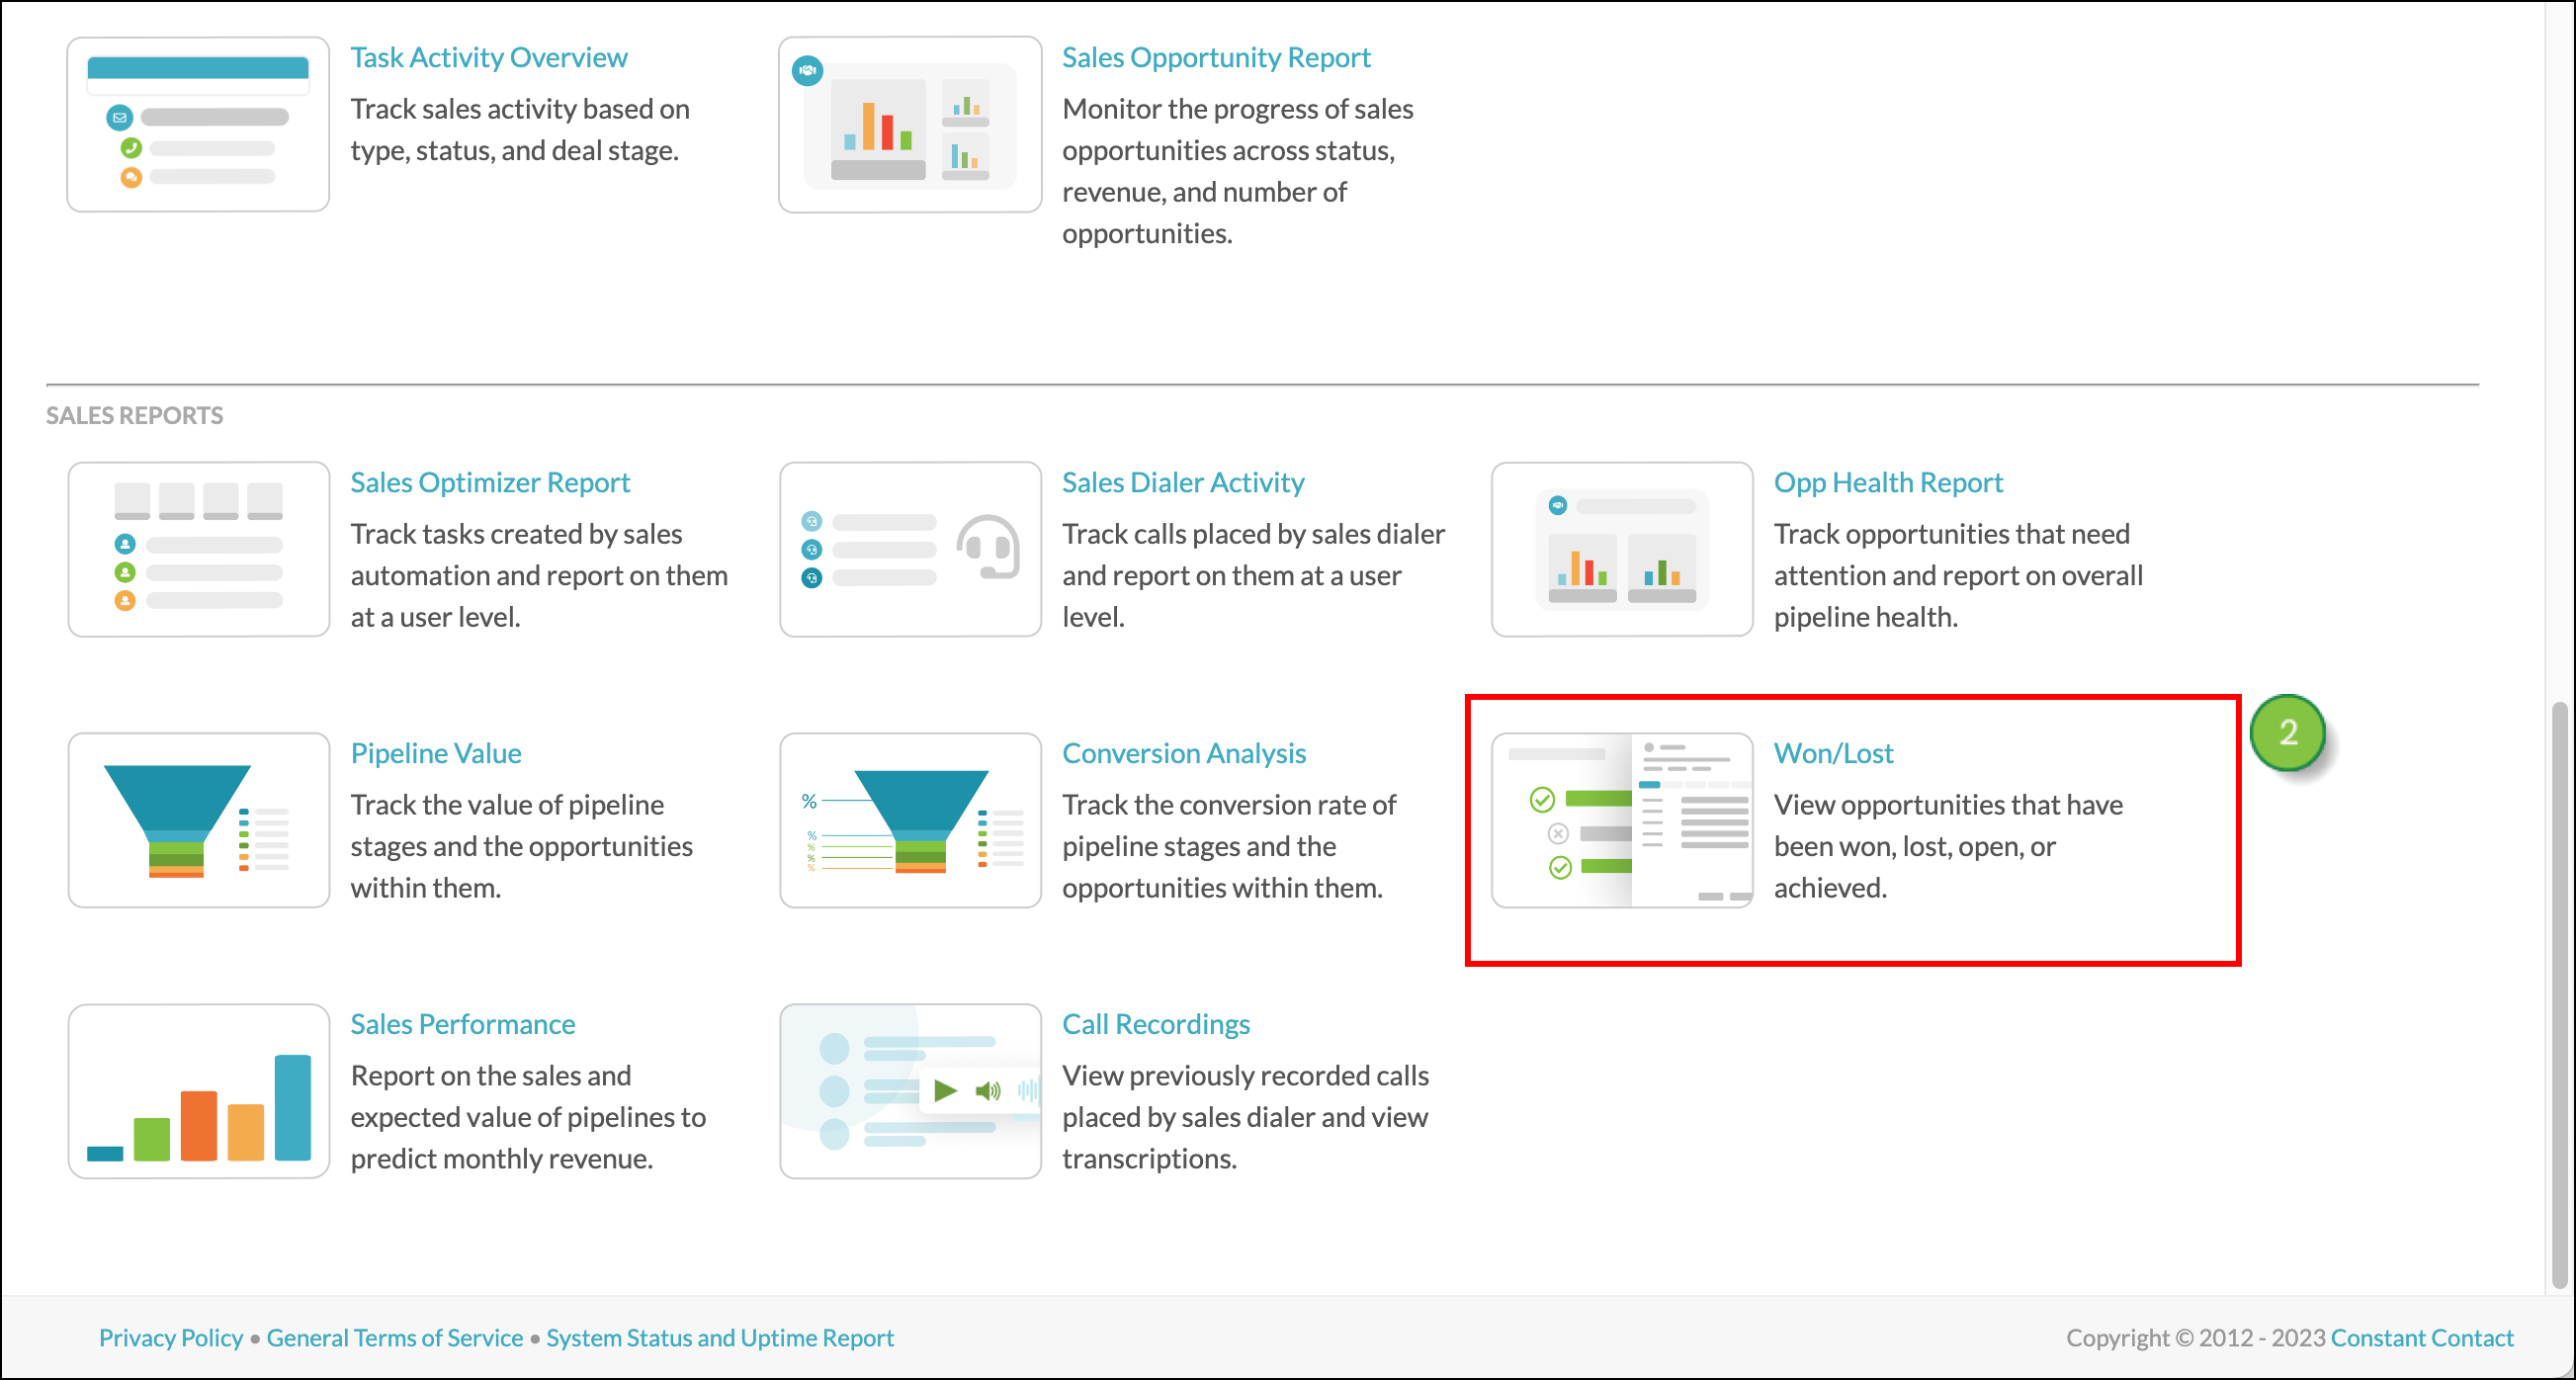This screenshot has height=1380, width=2576.
Task: Open the Pipeline Value report link
Action: point(436,753)
